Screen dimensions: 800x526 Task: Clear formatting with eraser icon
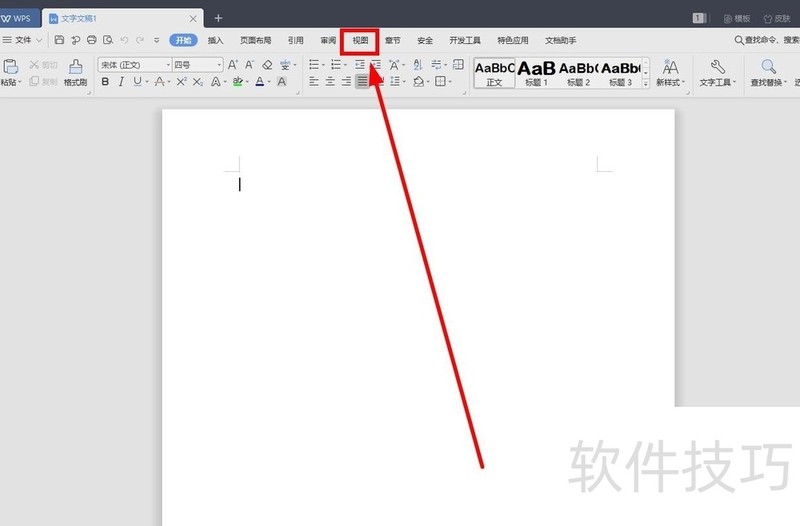[267, 65]
